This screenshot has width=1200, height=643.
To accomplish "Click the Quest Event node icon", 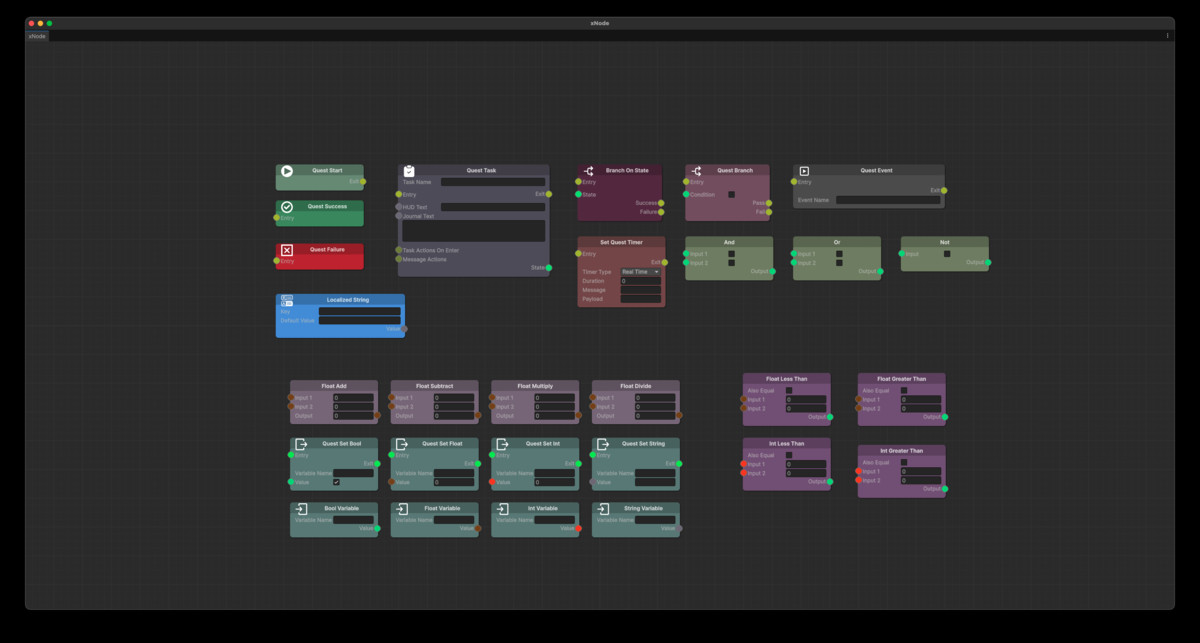I will pos(804,171).
